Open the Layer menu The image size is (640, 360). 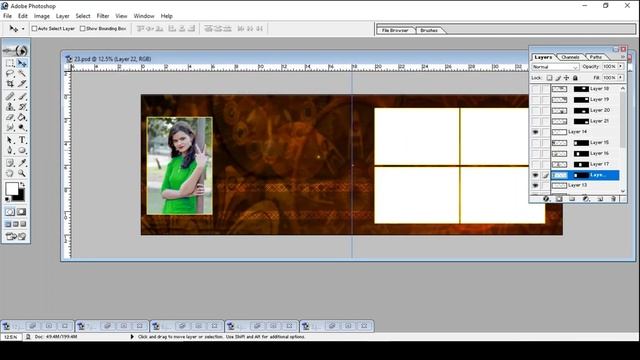tap(62, 16)
